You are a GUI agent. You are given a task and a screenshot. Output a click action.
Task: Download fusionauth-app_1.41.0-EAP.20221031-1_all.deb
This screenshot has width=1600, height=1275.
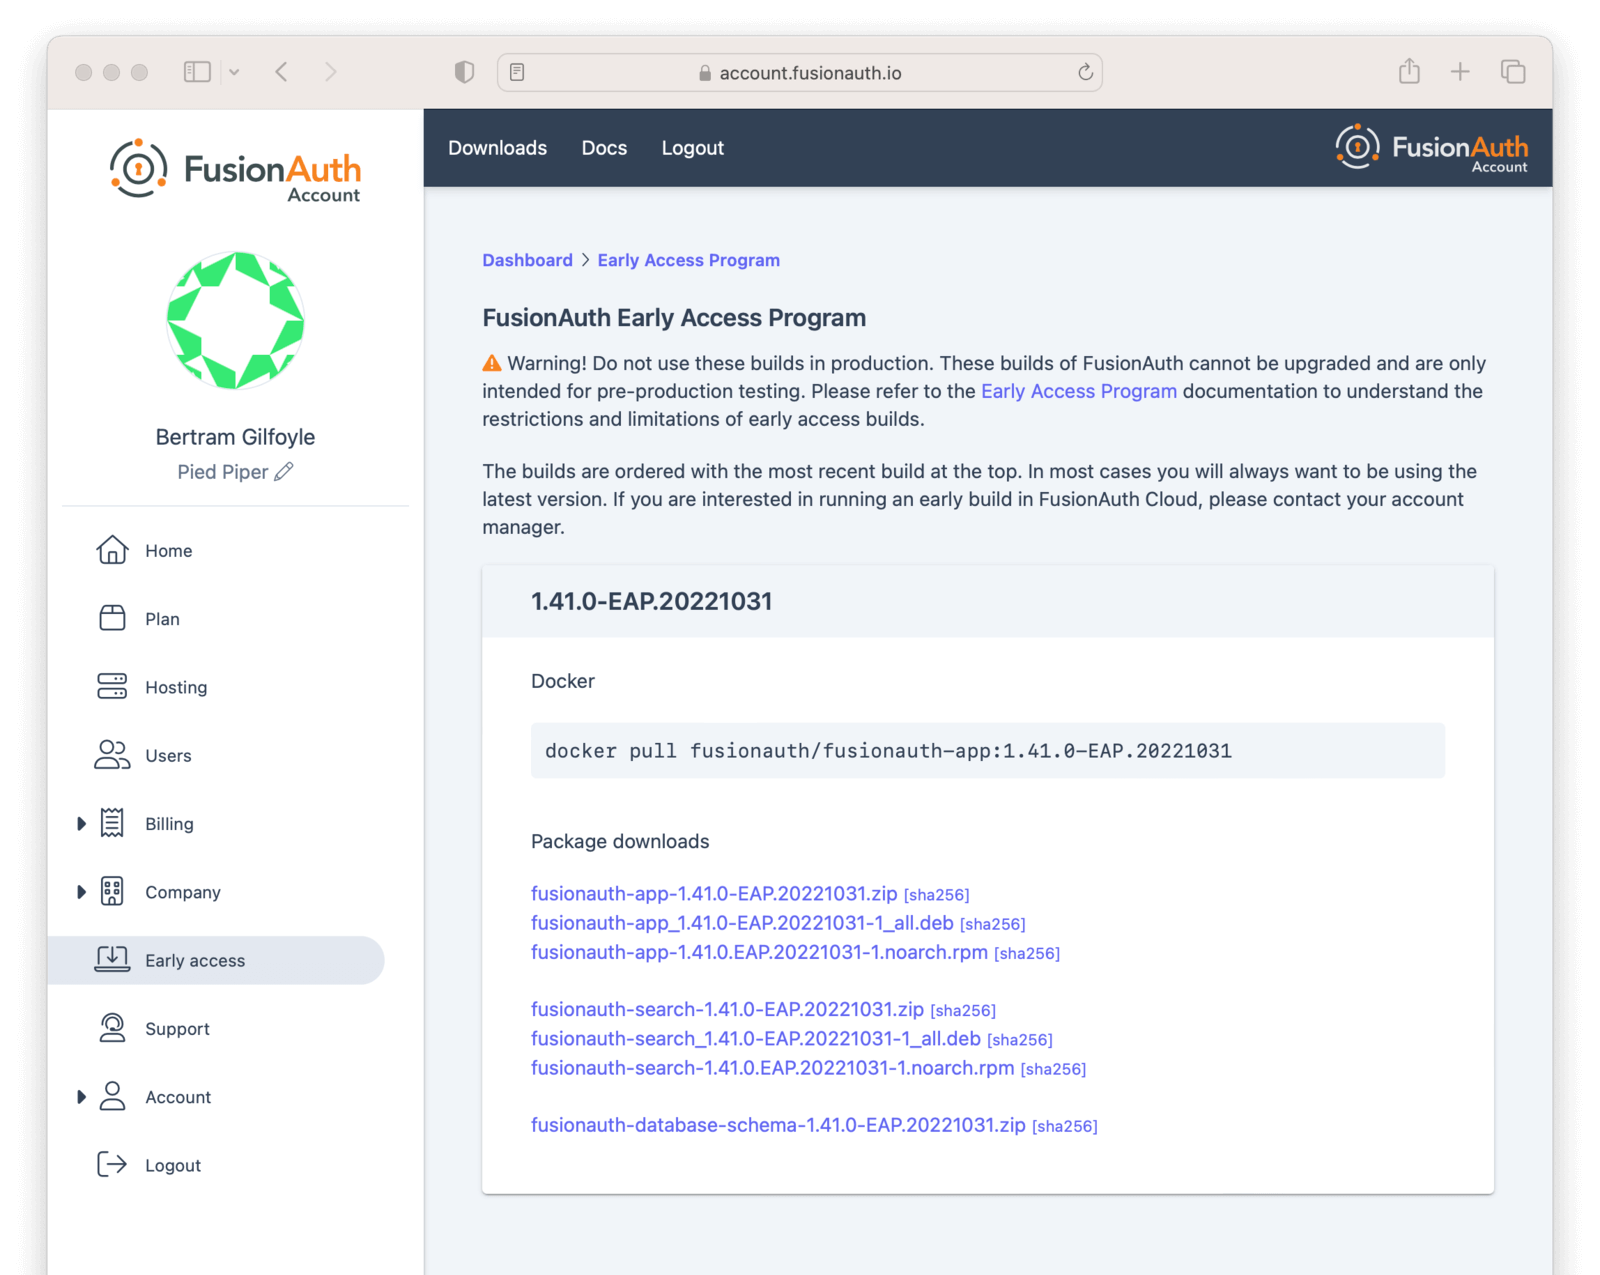tap(742, 922)
